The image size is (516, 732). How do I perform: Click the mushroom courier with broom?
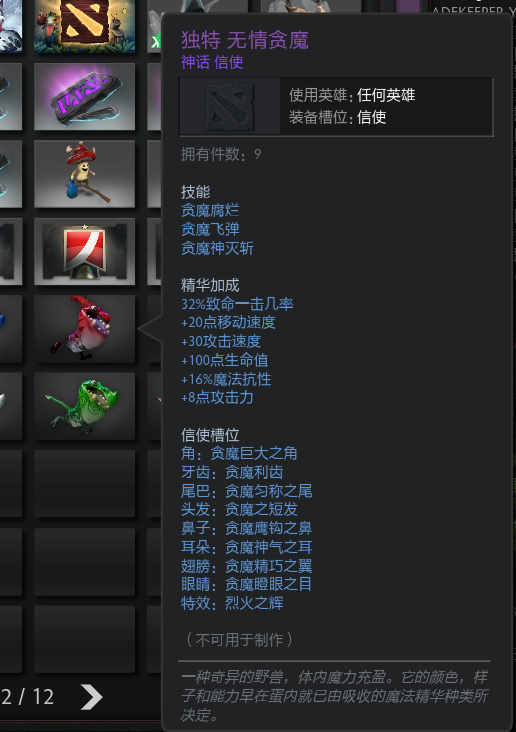coord(85,174)
